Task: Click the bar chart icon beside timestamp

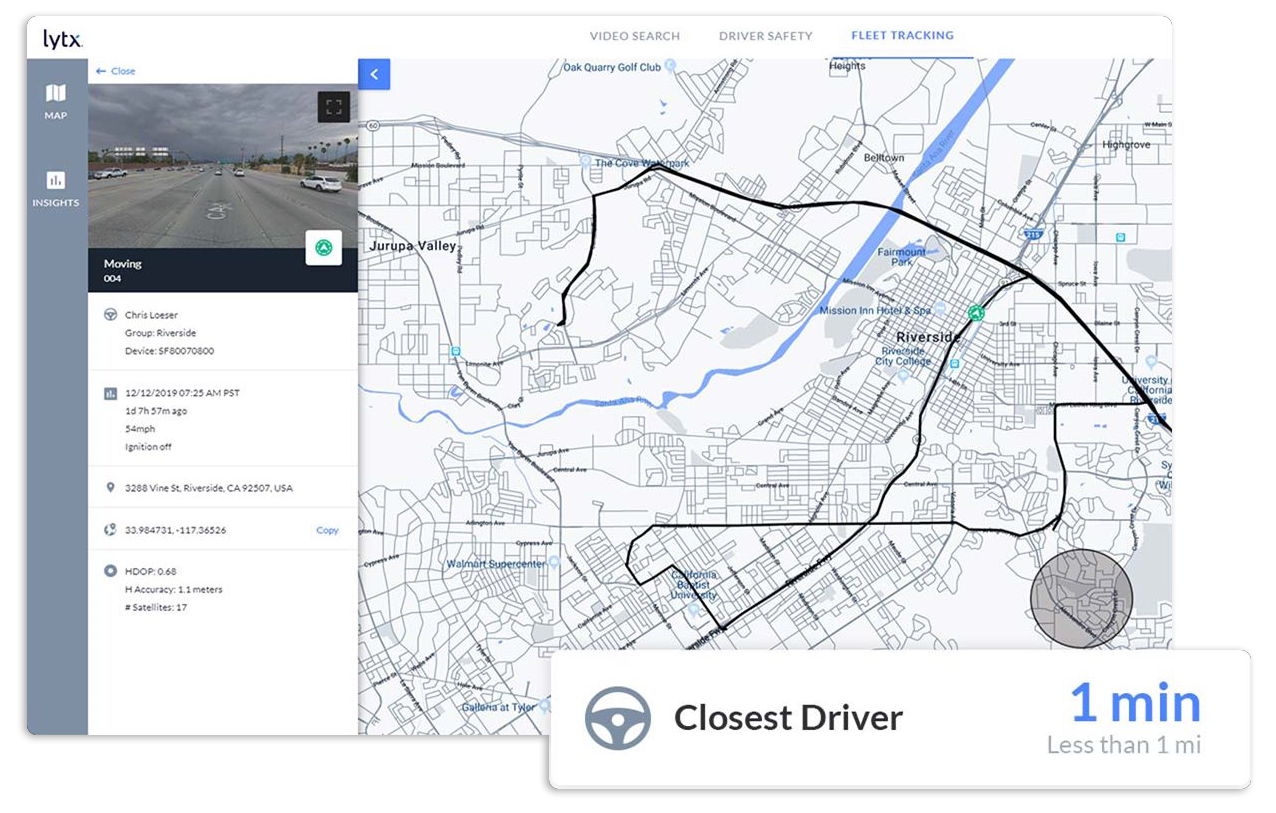Action: tap(110, 393)
